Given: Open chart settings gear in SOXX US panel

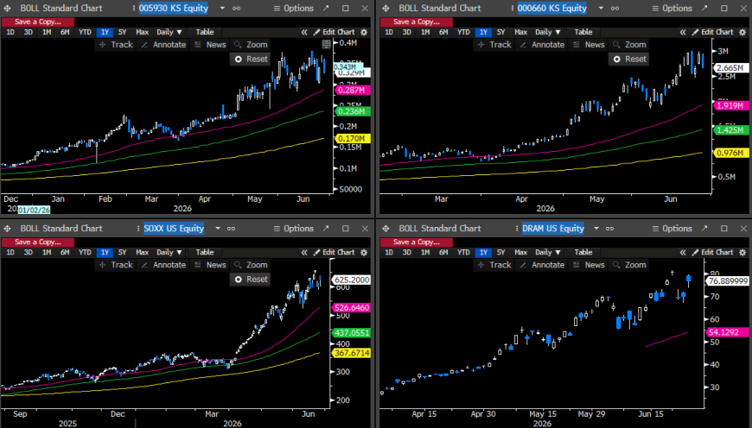Looking at the screenshot, I should click(364, 252).
